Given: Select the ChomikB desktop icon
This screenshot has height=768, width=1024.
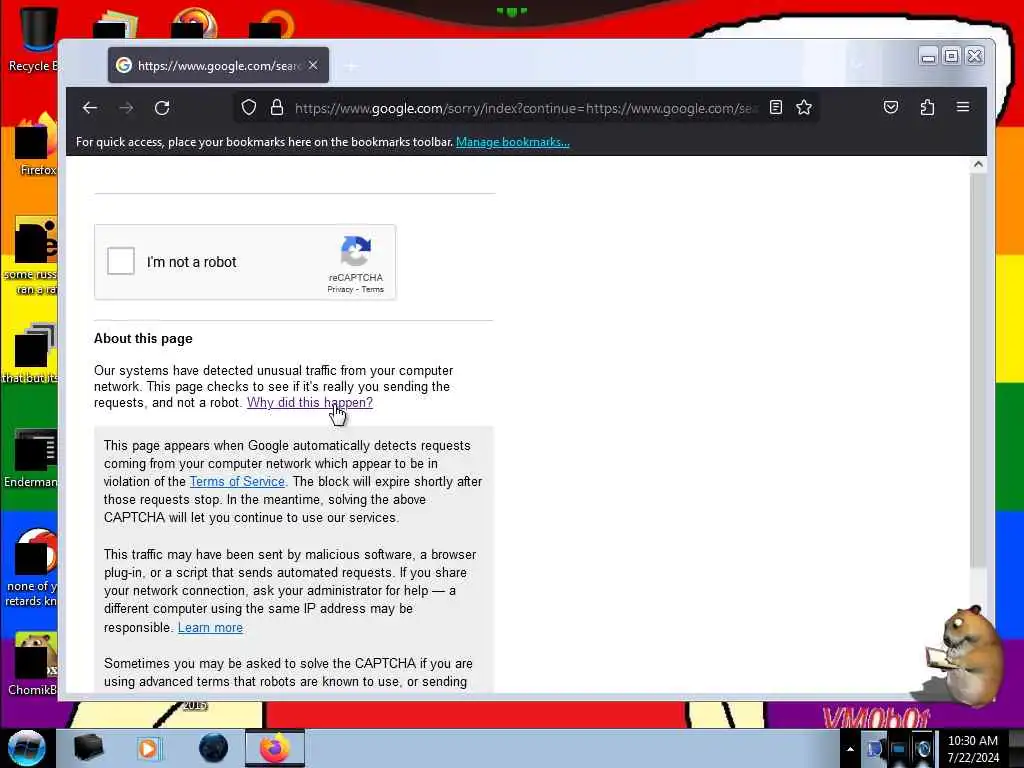Looking at the screenshot, I should coord(33,664).
